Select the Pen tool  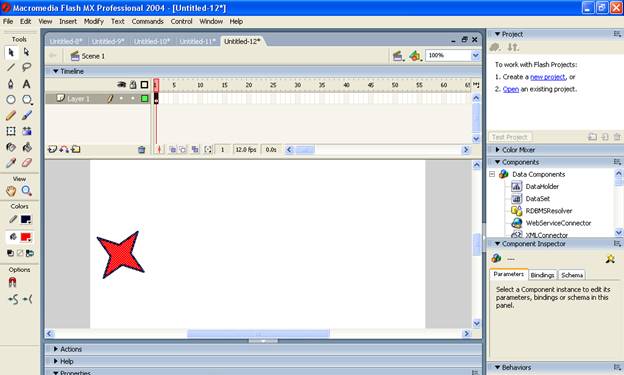[x=11, y=84]
